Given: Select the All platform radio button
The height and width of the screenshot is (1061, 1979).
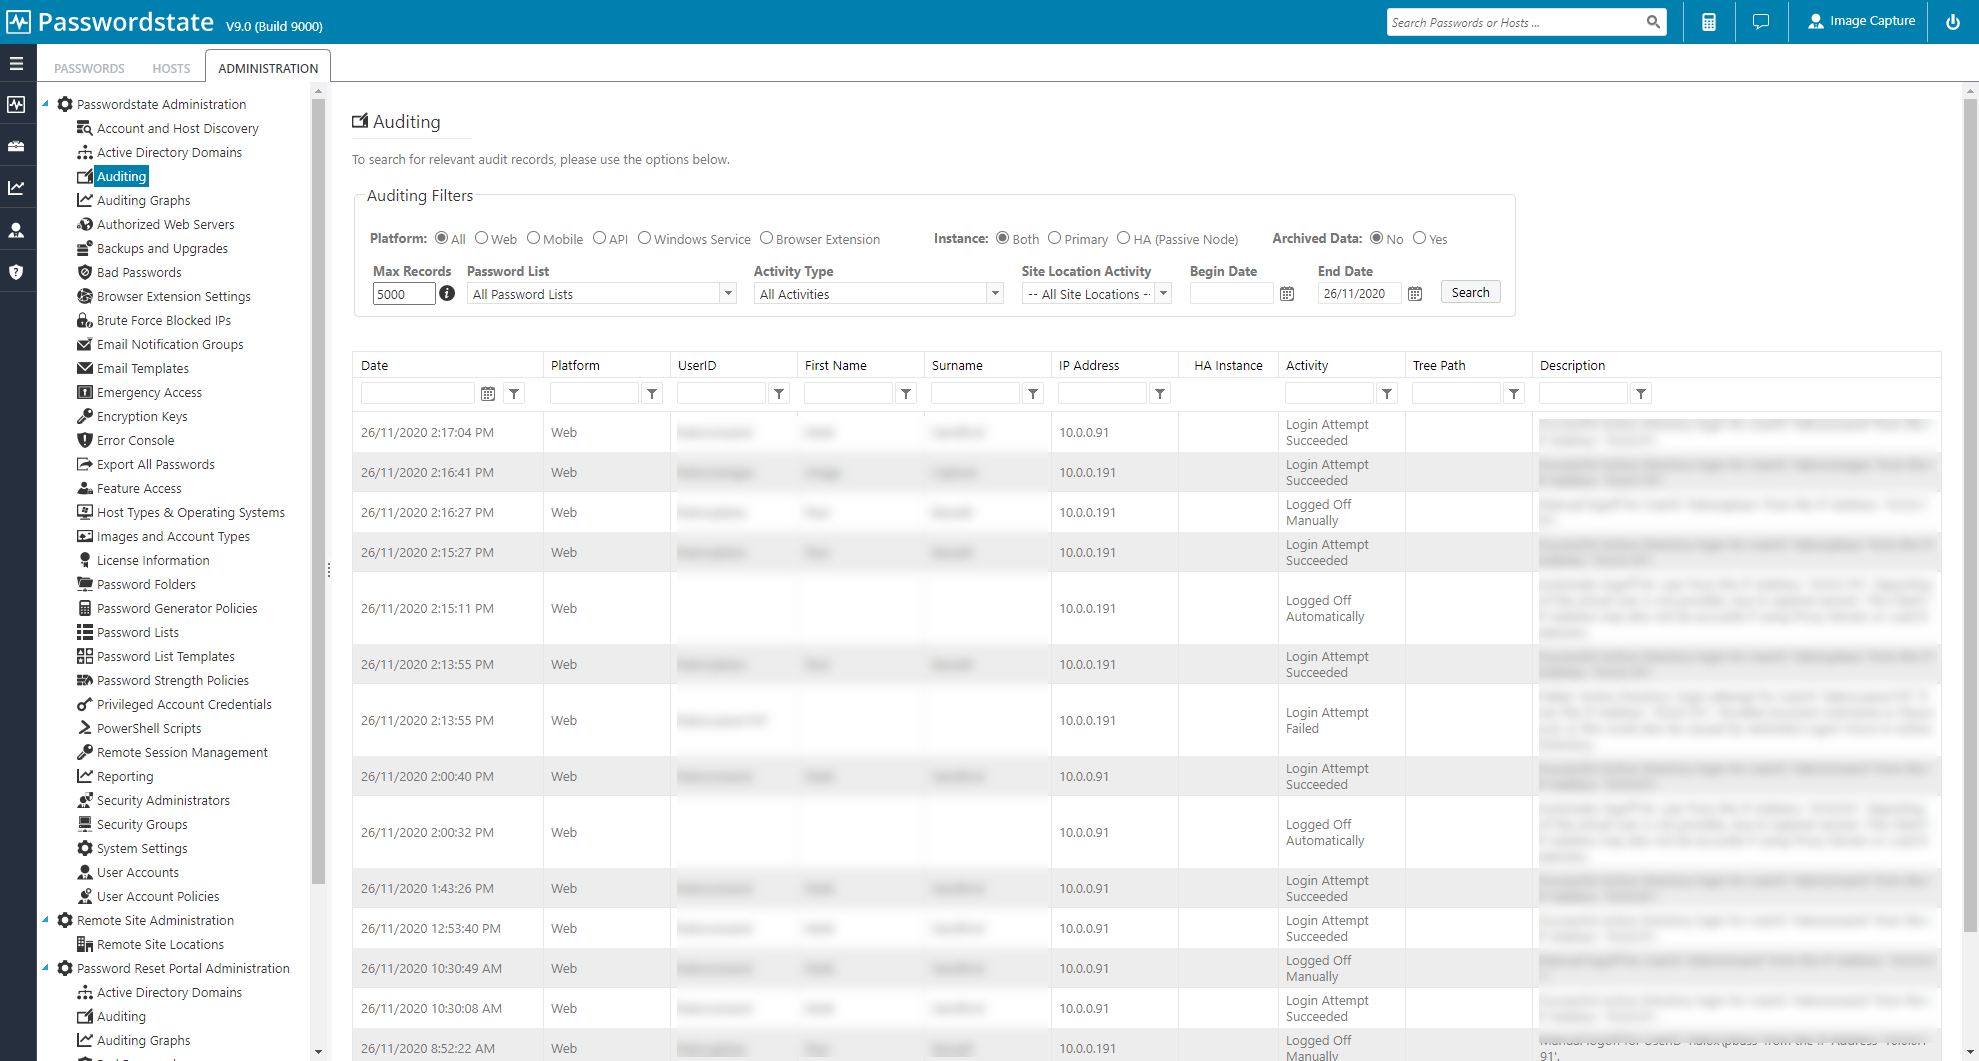Looking at the screenshot, I should click(441, 238).
